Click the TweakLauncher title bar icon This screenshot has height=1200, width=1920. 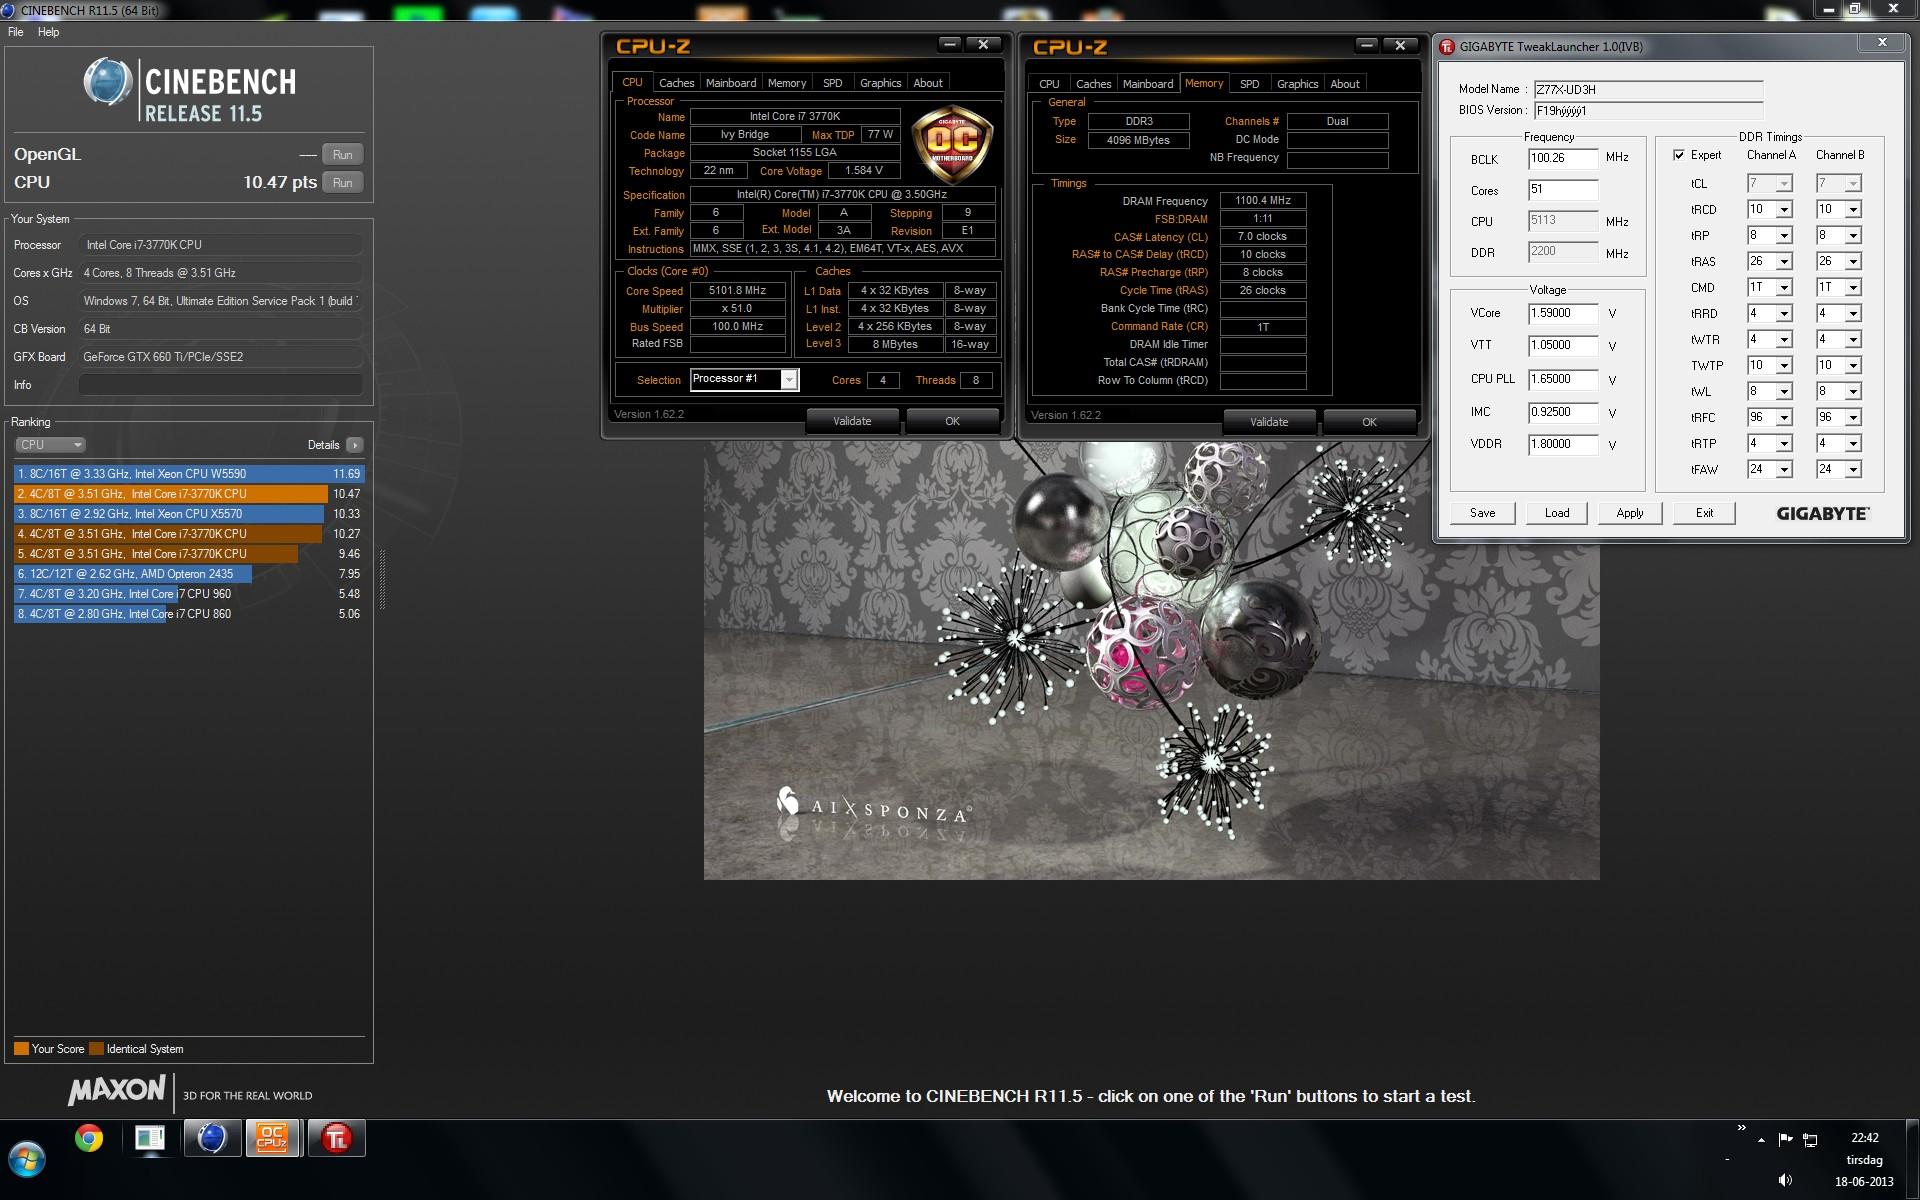(1446, 47)
